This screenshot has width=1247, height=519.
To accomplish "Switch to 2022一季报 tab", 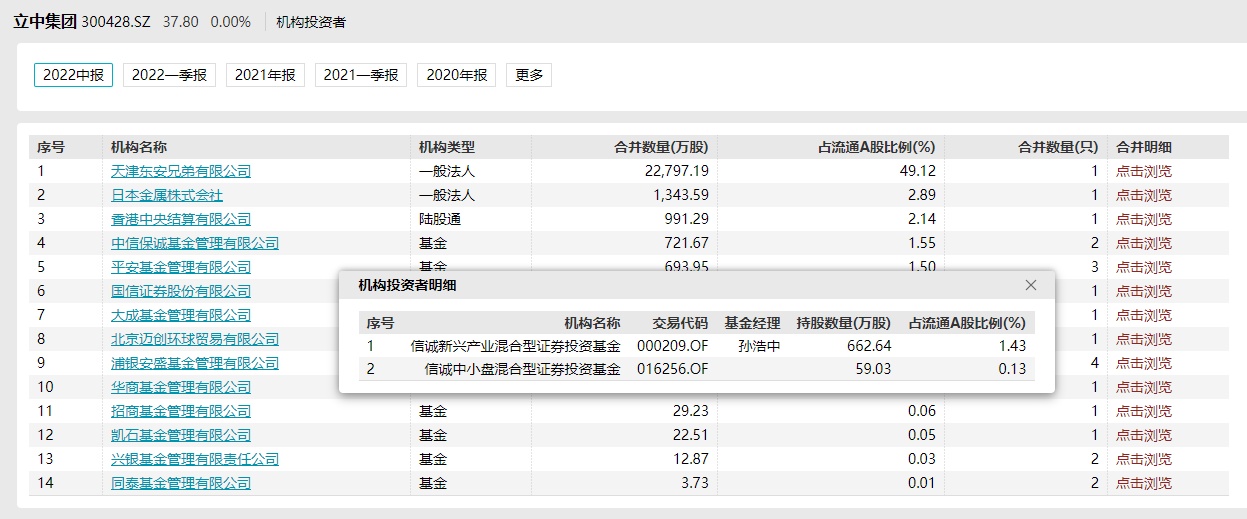I will 170,75.
